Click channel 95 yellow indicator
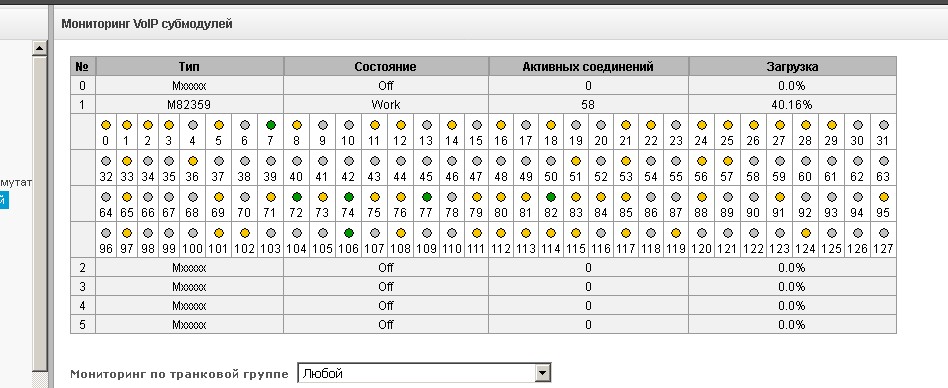Viewport: 948px width, 388px height. click(884, 197)
